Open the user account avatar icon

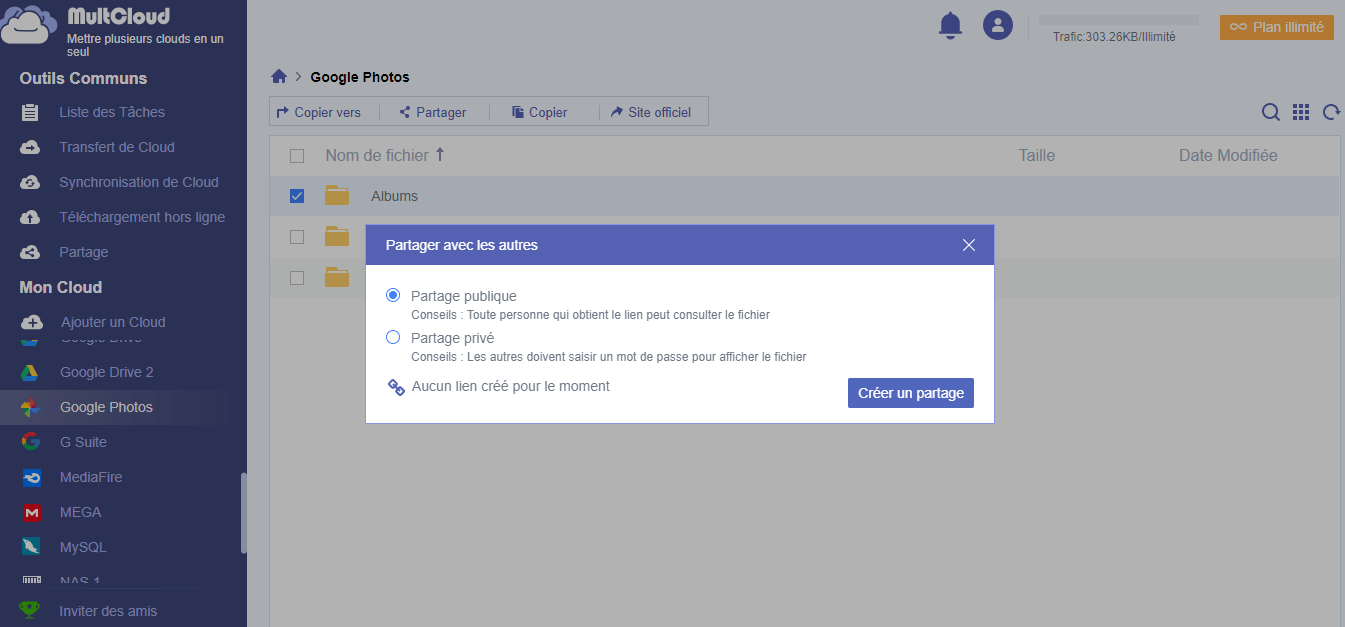point(997,26)
